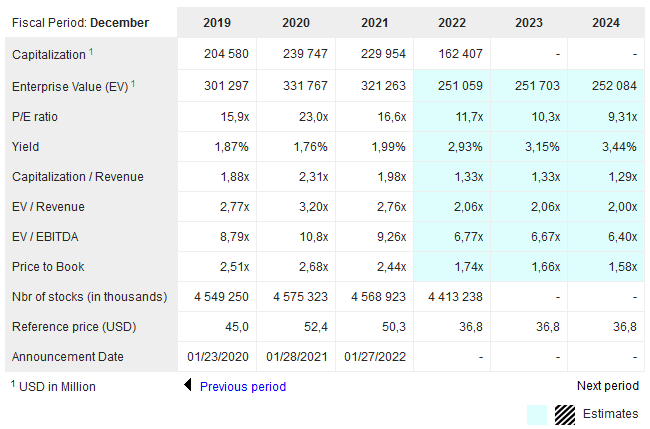The image size is (650, 429).
Task: Click the 2020 Announcement Date 01/28/2021 cell
Action: point(295,357)
